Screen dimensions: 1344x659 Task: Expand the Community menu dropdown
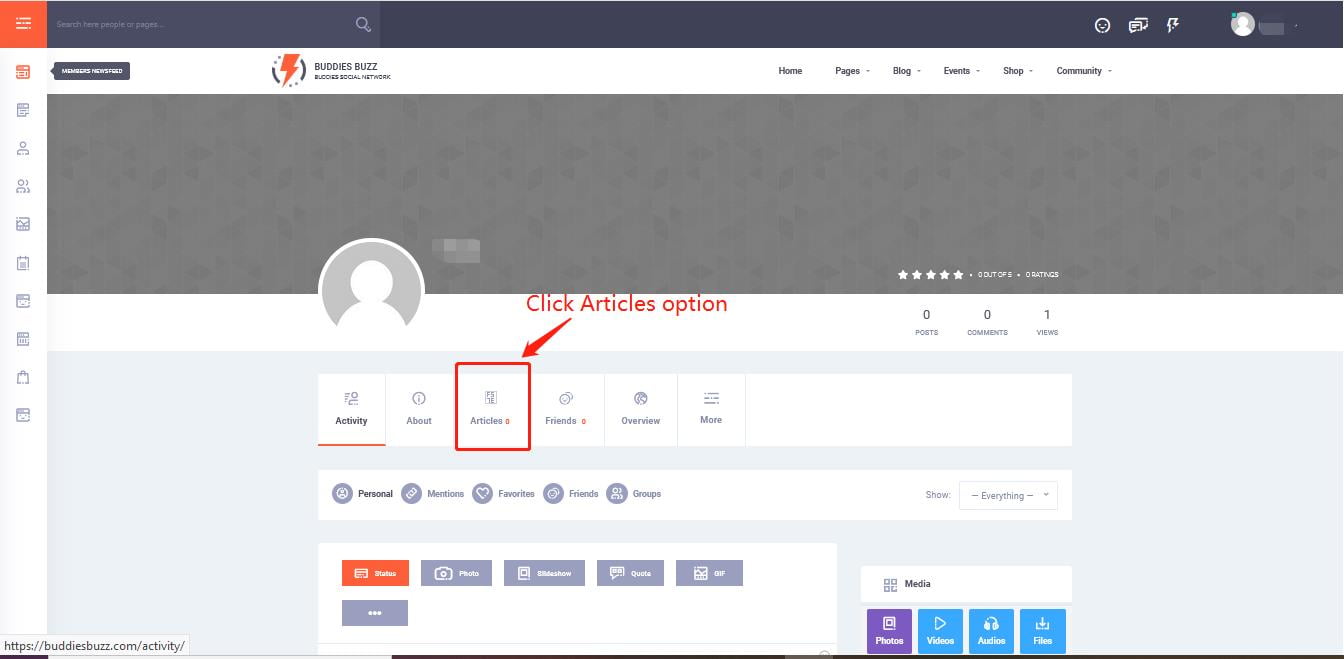1083,71
